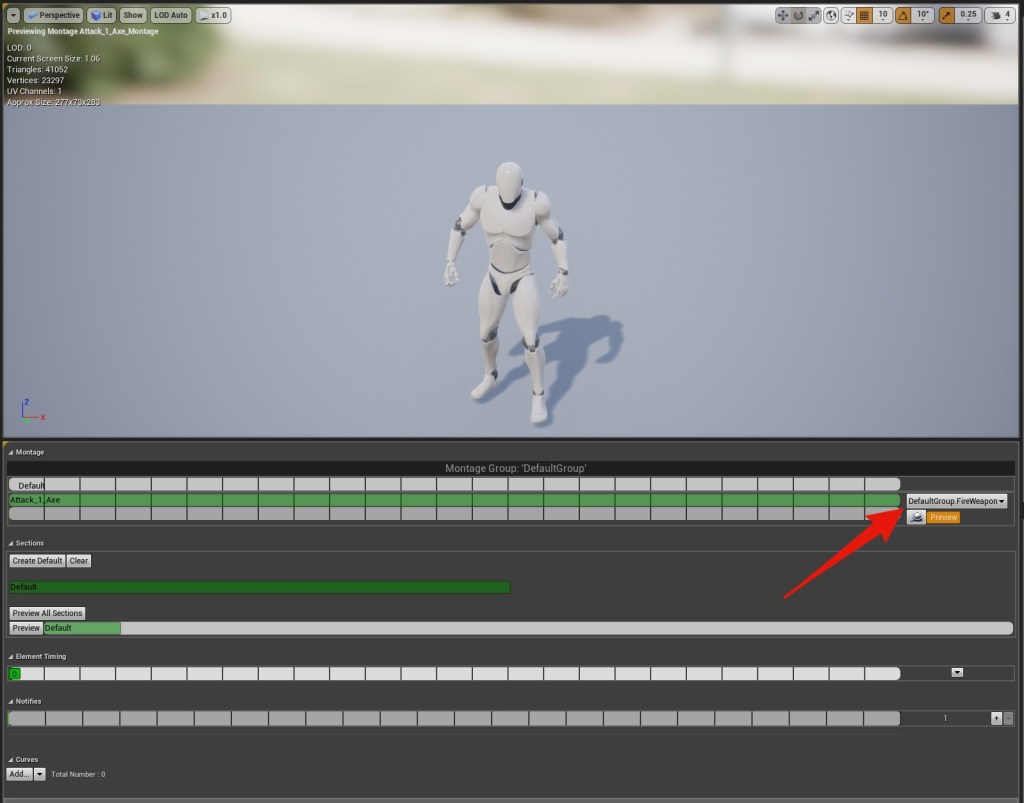Select dark green Default section bar
The width and height of the screenshot is (1024, 803).
pyautogui.click(x=259, y=587)
